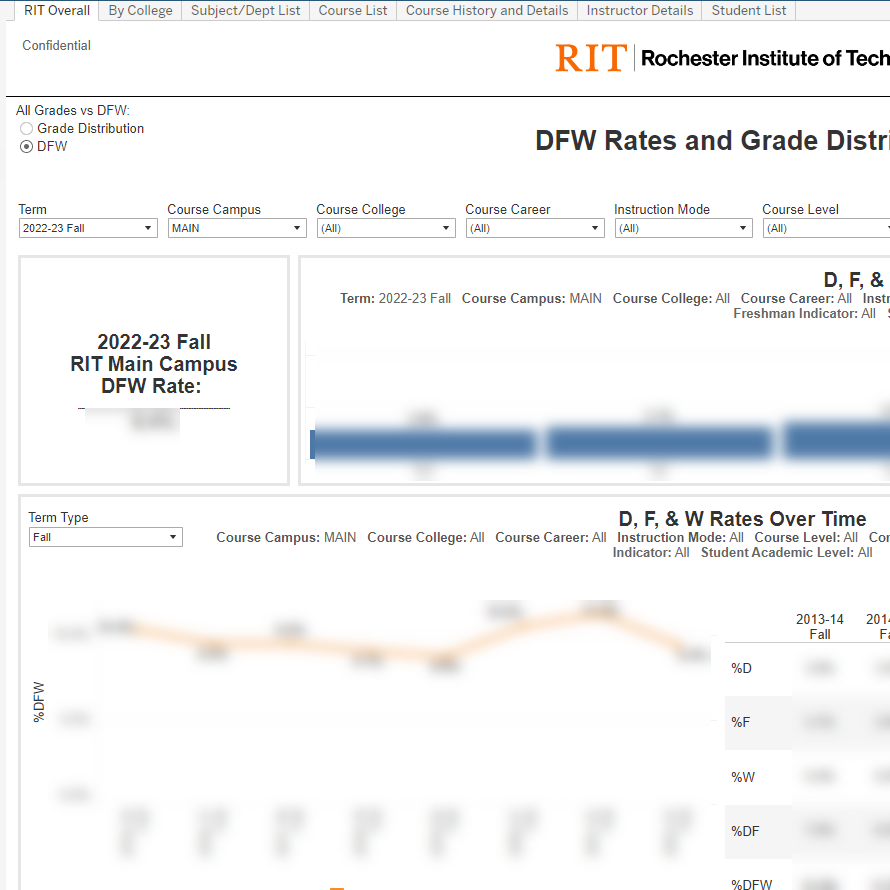
Task: Select the Grade Distribution radio button
Action: [x=26, y=129]
